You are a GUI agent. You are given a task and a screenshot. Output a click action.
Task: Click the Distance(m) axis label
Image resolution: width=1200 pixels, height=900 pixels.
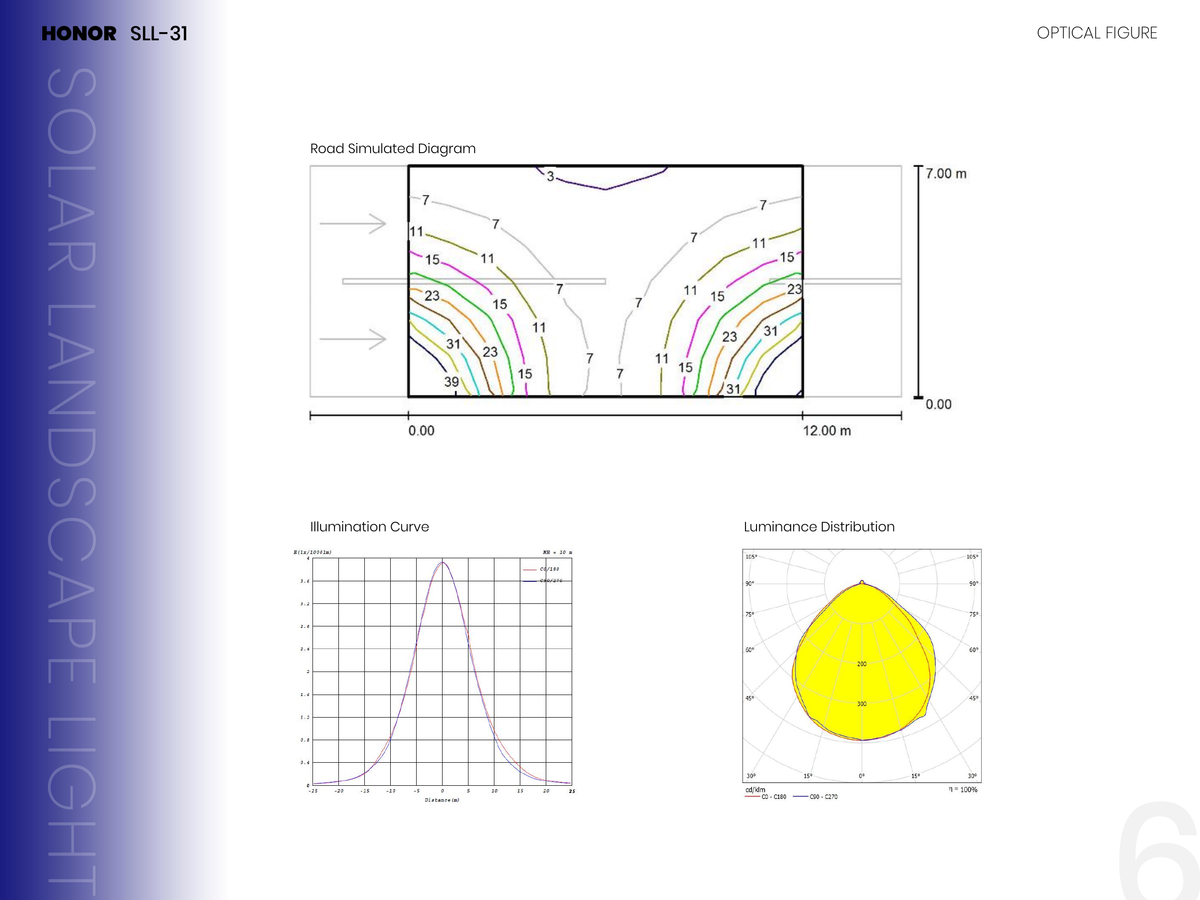(442, 800)
